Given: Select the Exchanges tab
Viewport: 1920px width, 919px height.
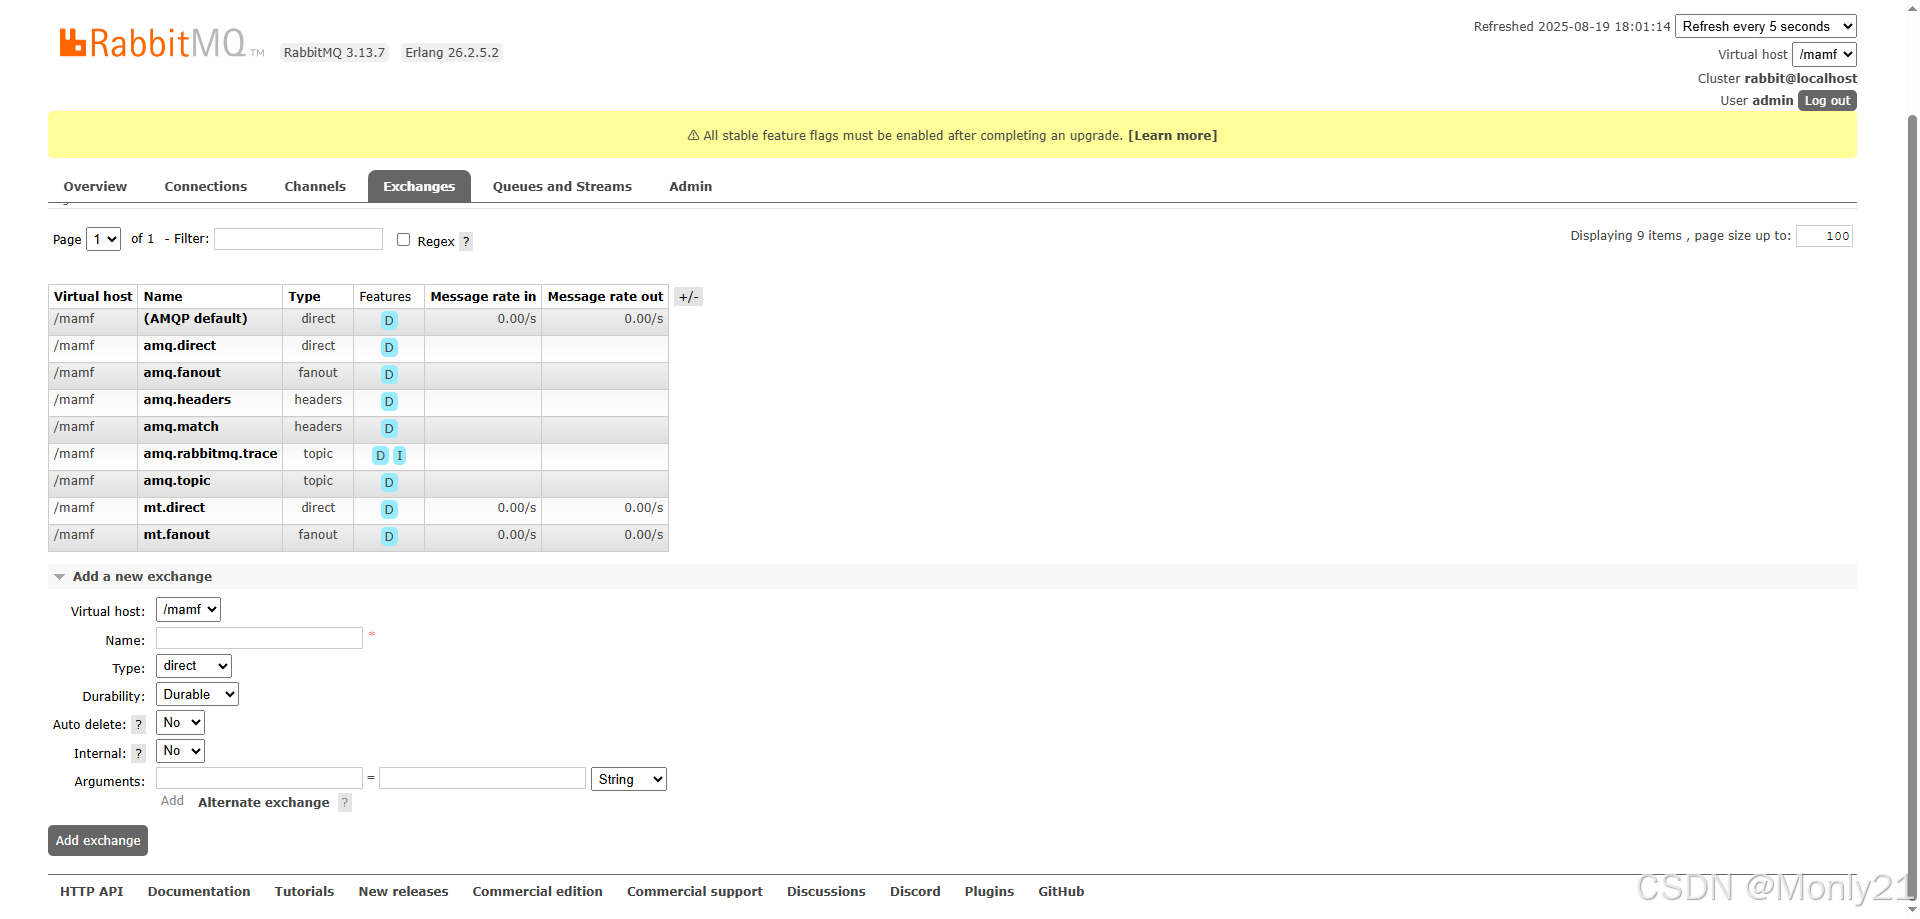Looking at the screenshot, I should (419, 187).
